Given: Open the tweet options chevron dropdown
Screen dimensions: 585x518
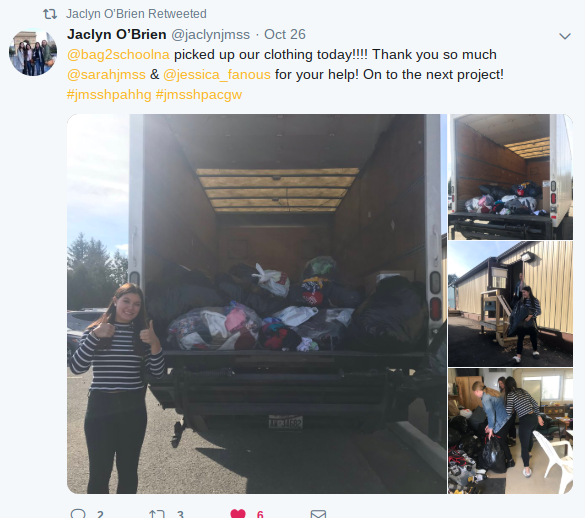Looking at the screenshot, I should [565, 36].
